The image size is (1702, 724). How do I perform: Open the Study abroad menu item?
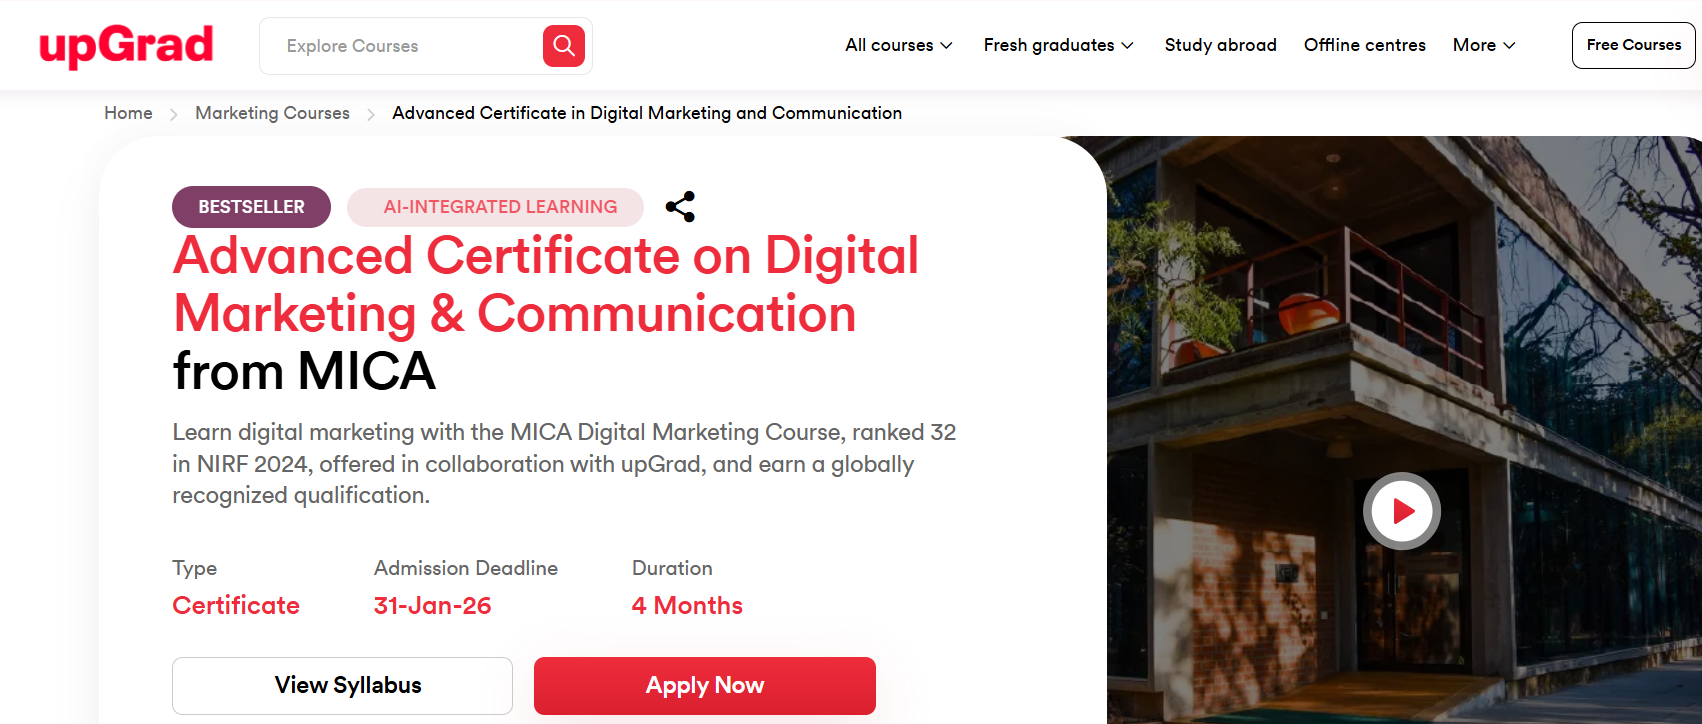coord(1220,45)
